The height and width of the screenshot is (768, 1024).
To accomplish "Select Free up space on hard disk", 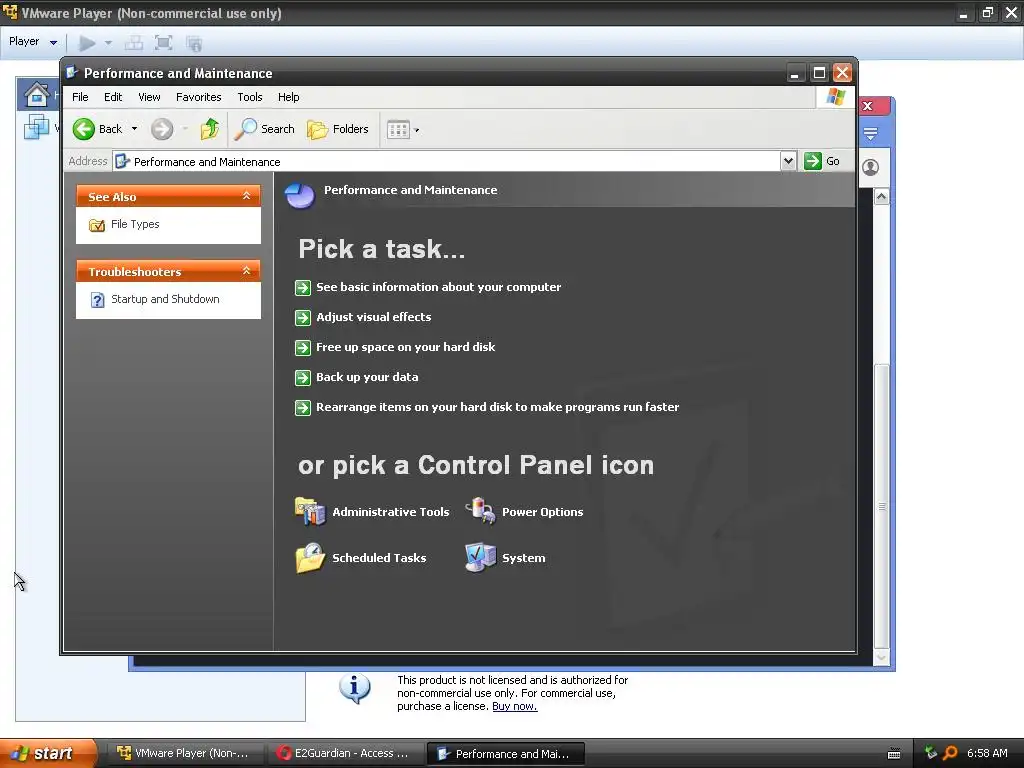I will (x=406, y=347).
